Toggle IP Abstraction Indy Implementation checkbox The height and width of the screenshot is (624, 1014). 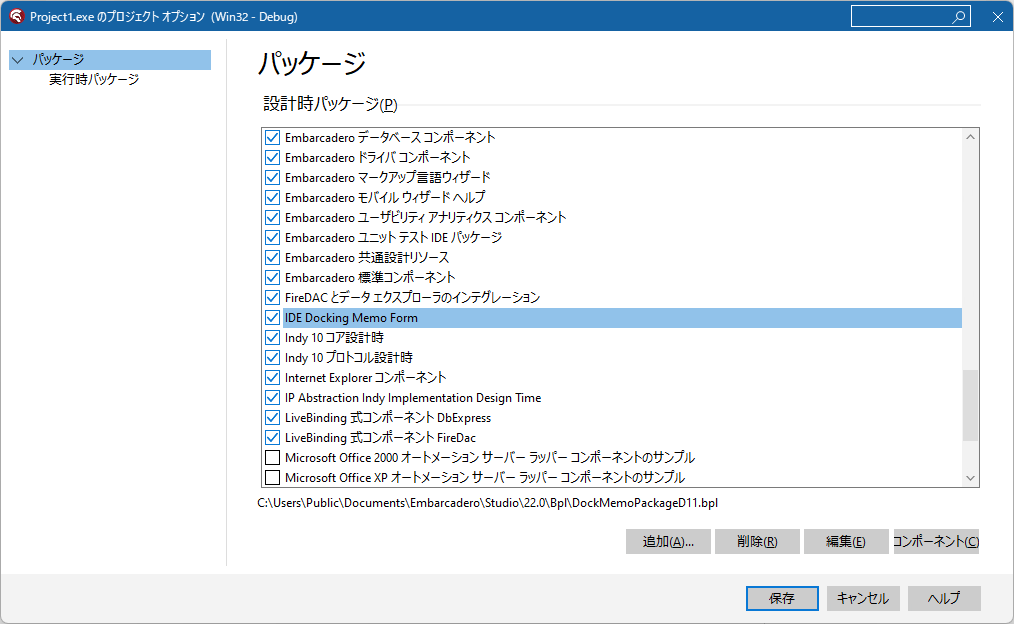point(272,398)
